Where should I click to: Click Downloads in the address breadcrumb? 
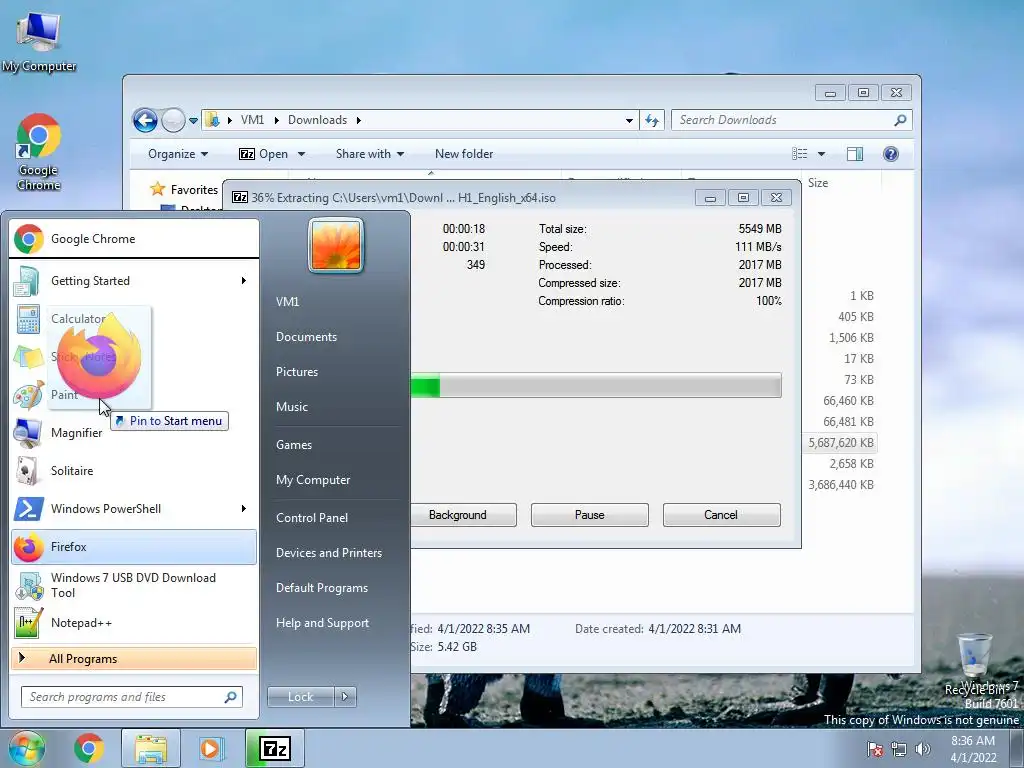coord(317,120)
